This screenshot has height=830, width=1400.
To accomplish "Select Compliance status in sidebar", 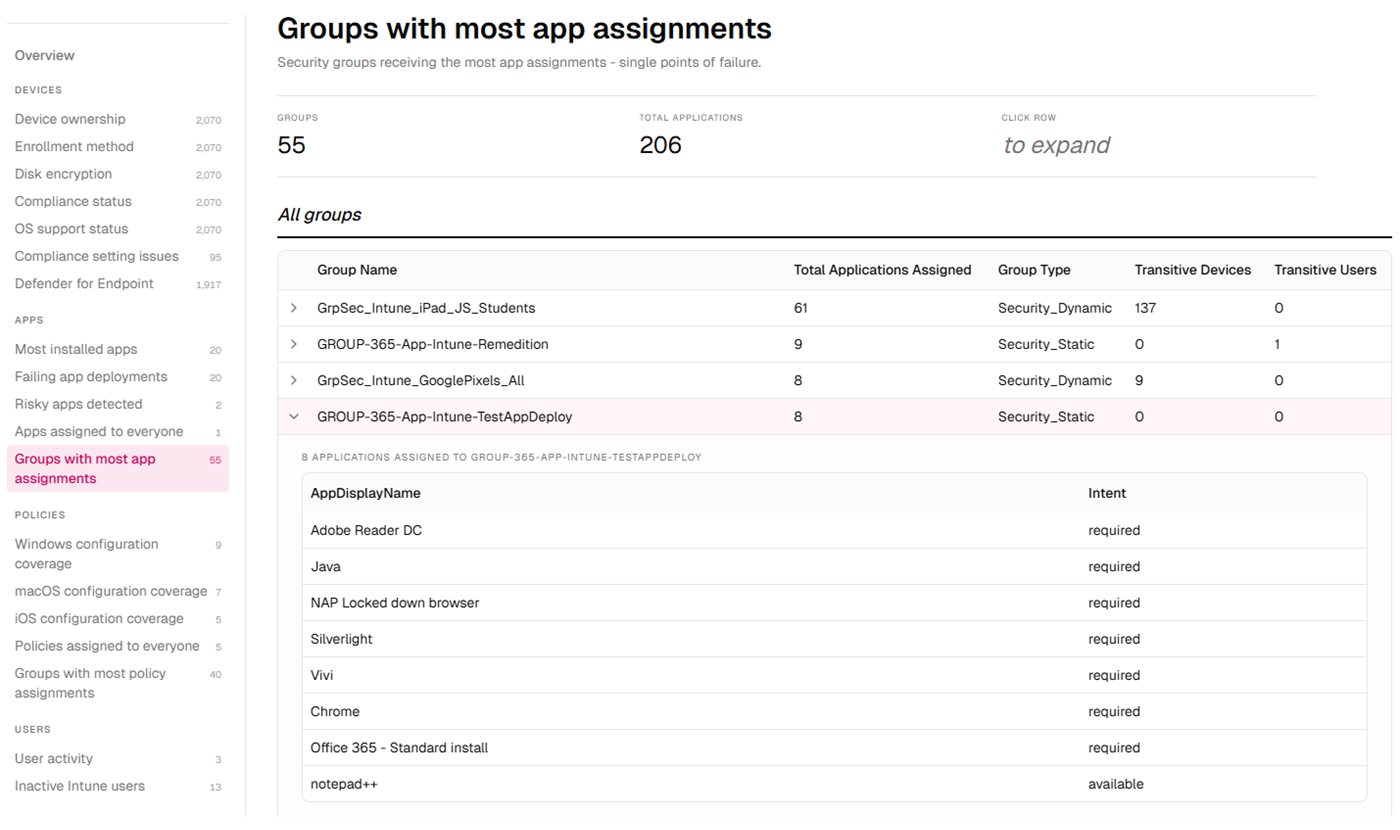I will pos(118,201).
